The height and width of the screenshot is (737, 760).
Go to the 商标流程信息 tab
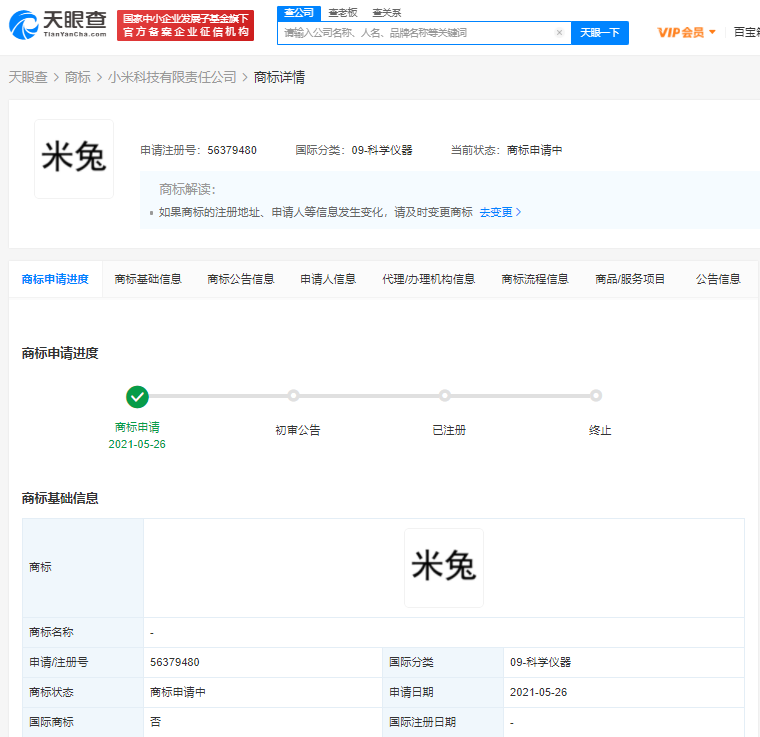coord(535,279)
